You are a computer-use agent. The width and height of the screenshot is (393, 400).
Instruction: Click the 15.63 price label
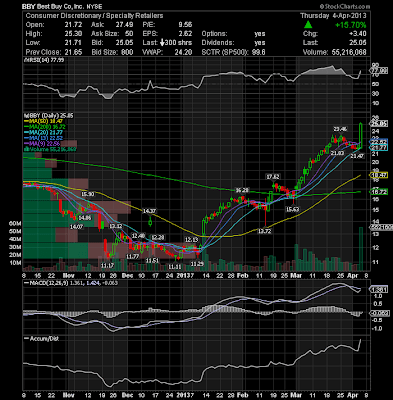(292, 209)
